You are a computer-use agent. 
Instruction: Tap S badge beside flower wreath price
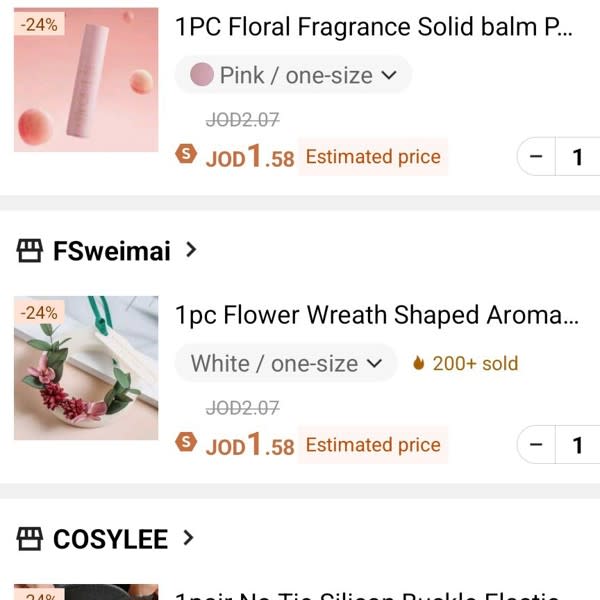click(x=186, y=442)
